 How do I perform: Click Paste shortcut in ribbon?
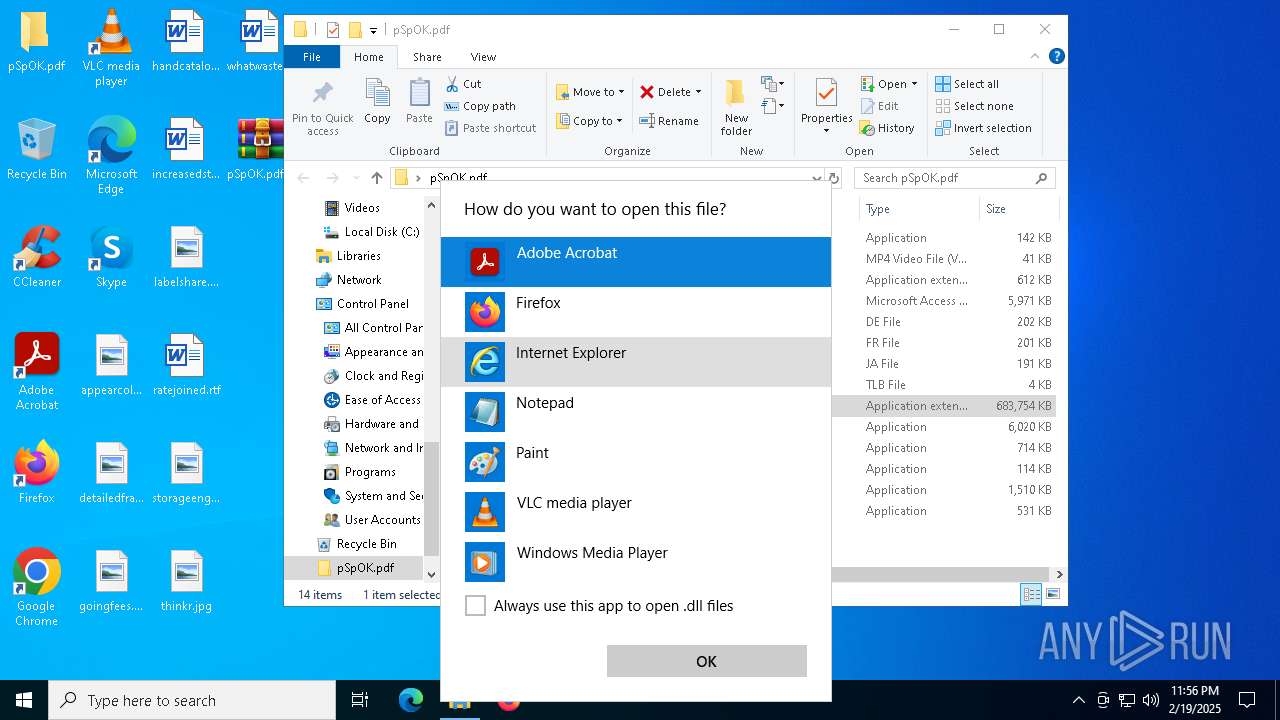pos(490,128)
